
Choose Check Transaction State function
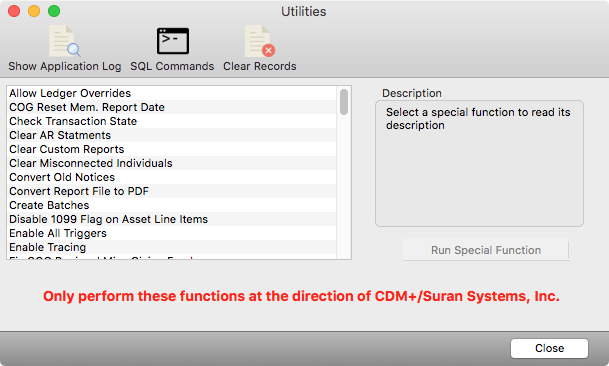click(171, 121)
